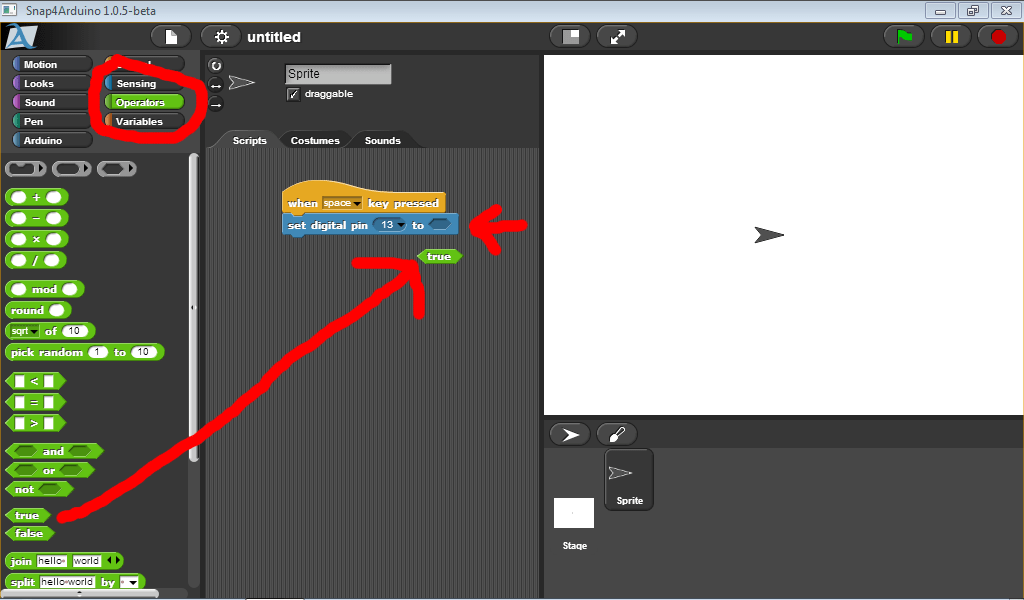1024x600 pixels.
Task: Set rotation style to don't rotate
Action: pyautogui.click(x=216, y=104)
